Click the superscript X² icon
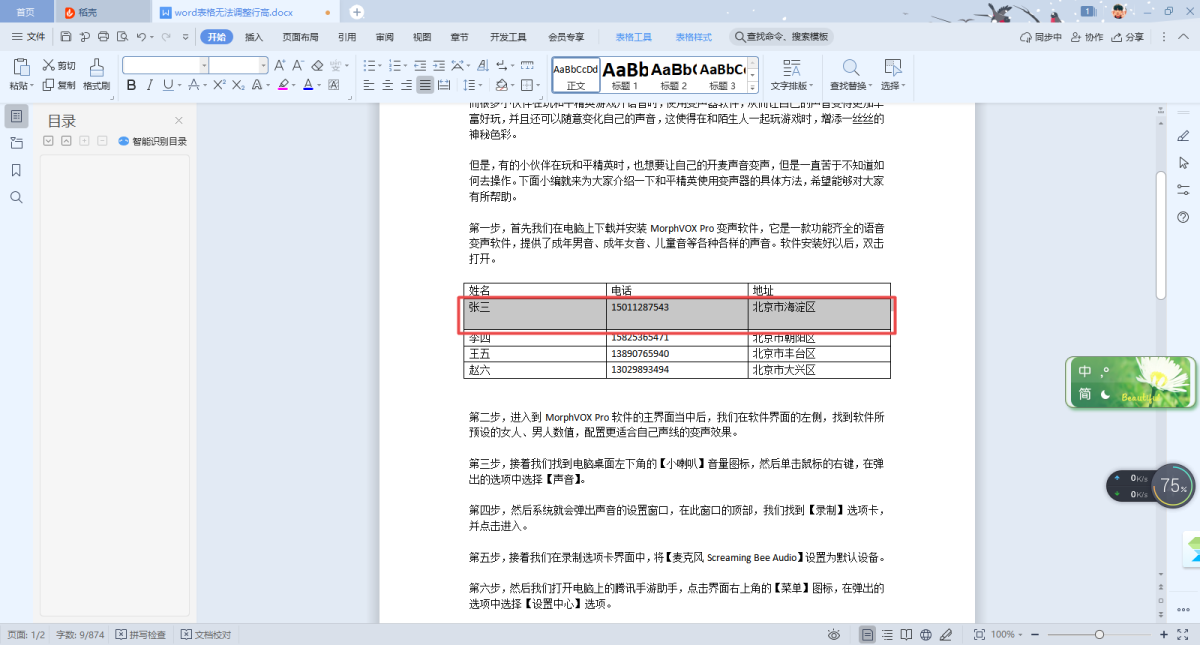This screenshot has height=645, width=1200. (217, 86)
